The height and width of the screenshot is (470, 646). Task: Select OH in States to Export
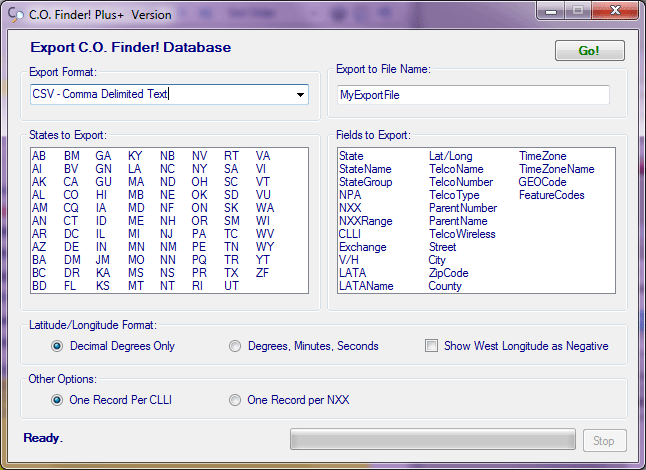point(199,182)
